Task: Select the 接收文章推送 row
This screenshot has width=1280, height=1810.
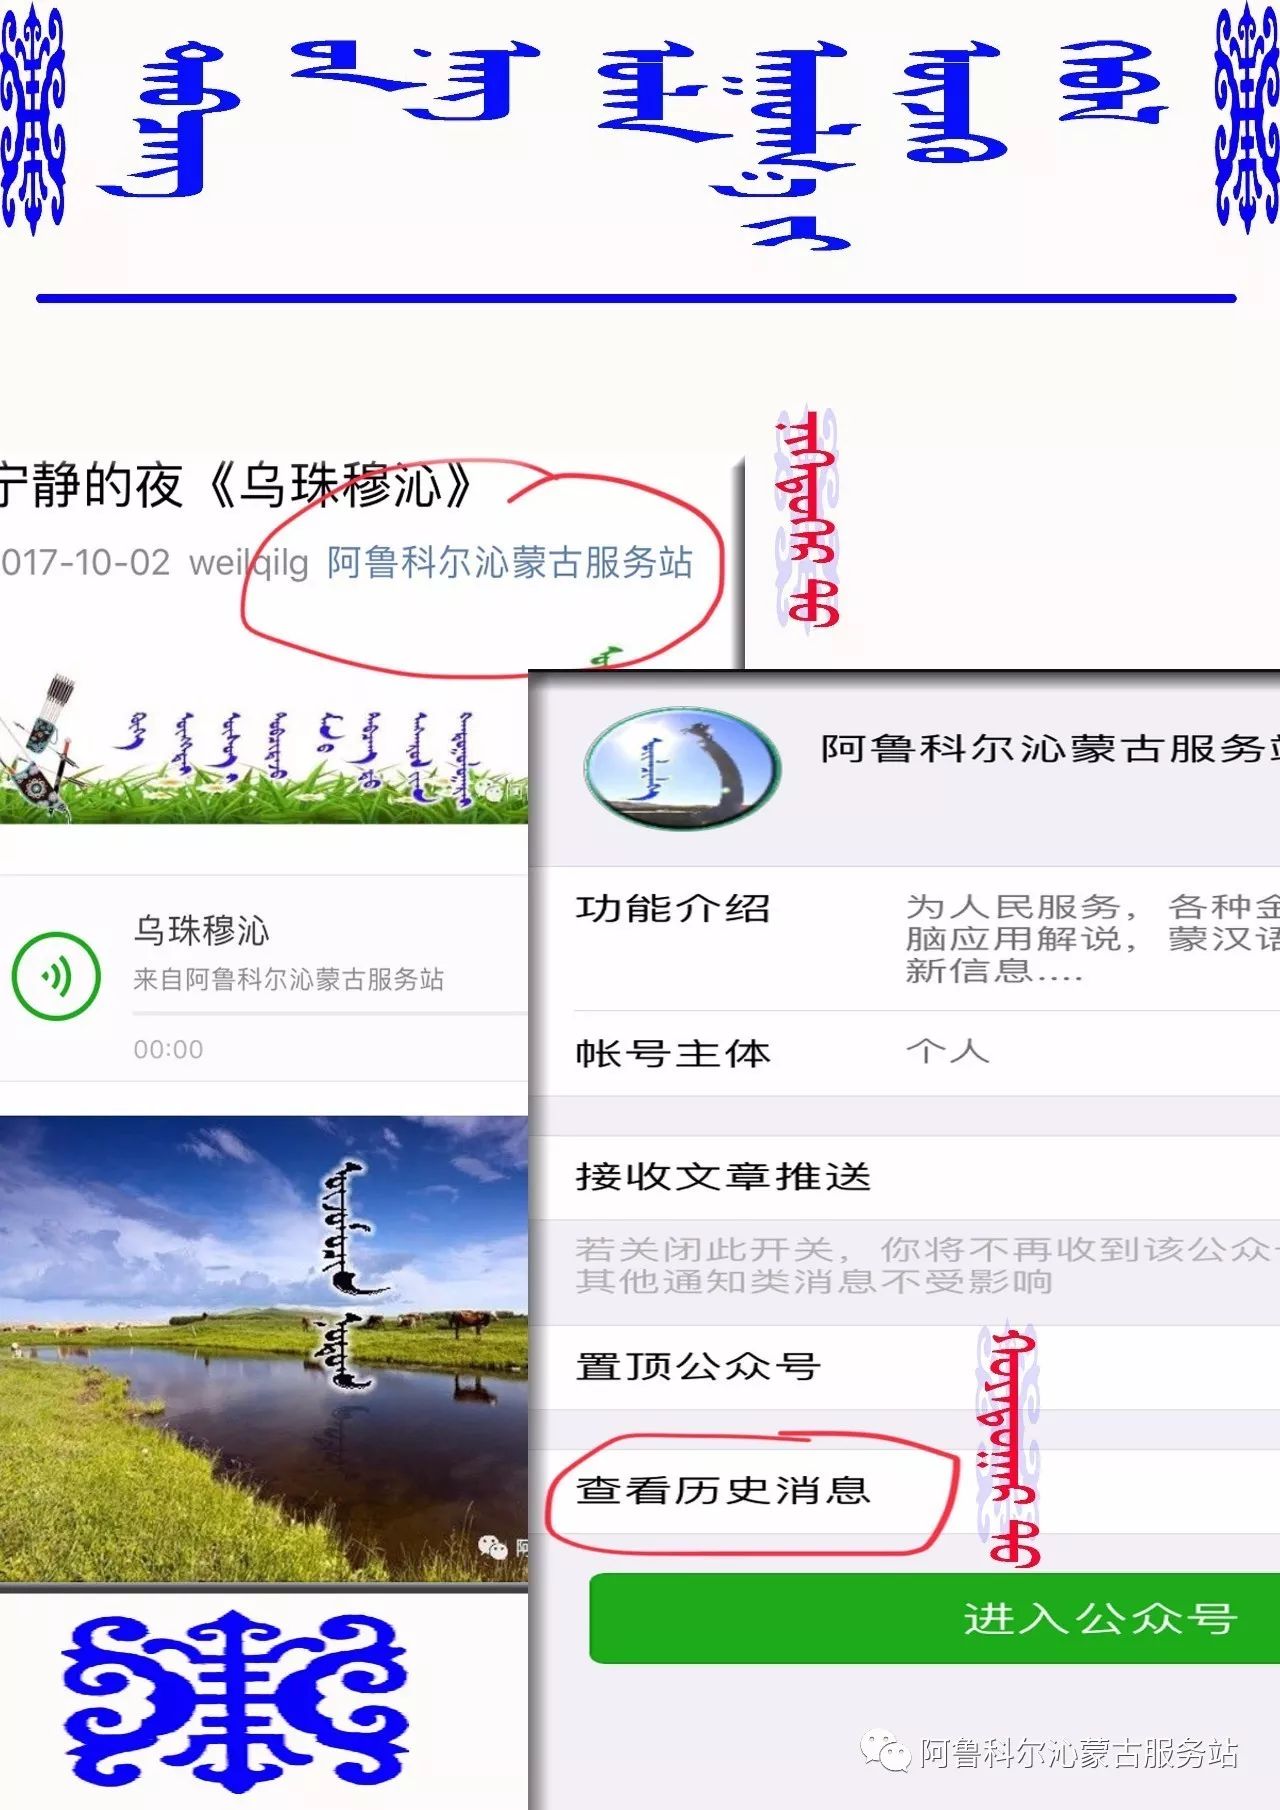Action: (x=904, y=1177)
